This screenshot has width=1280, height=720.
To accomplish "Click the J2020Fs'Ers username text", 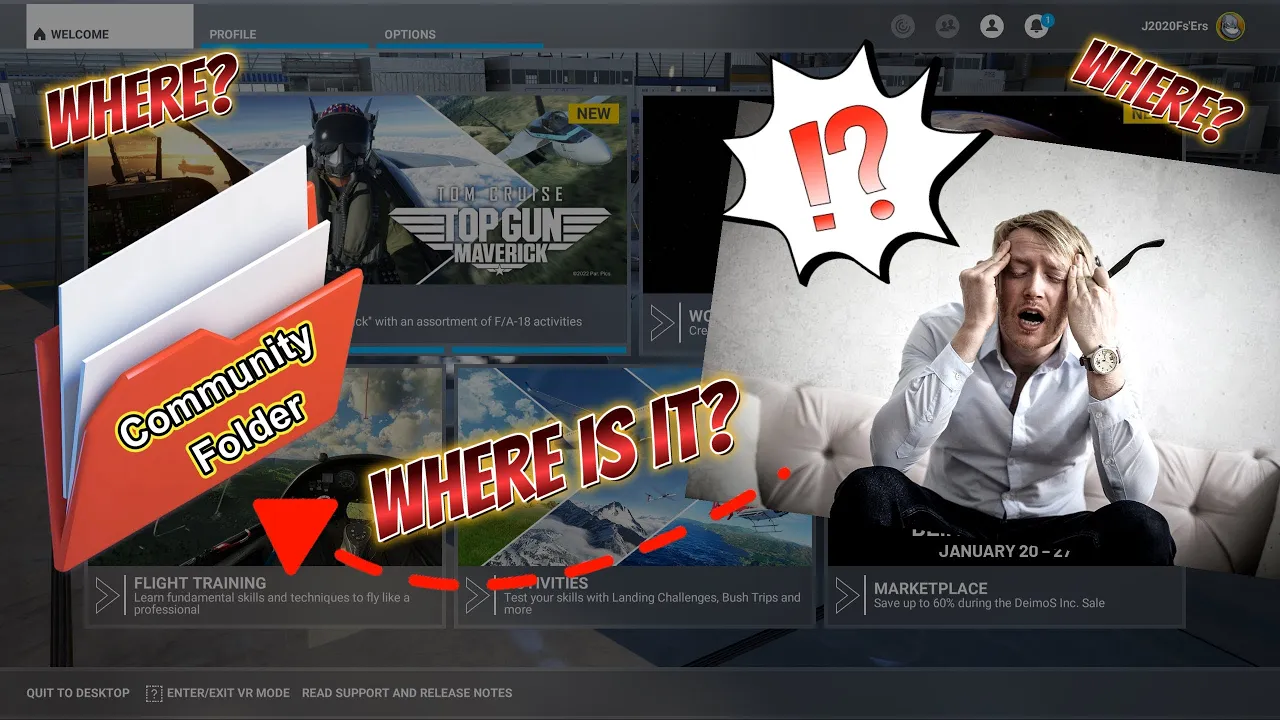I will pyautogui.click(x=1175, y=26).
